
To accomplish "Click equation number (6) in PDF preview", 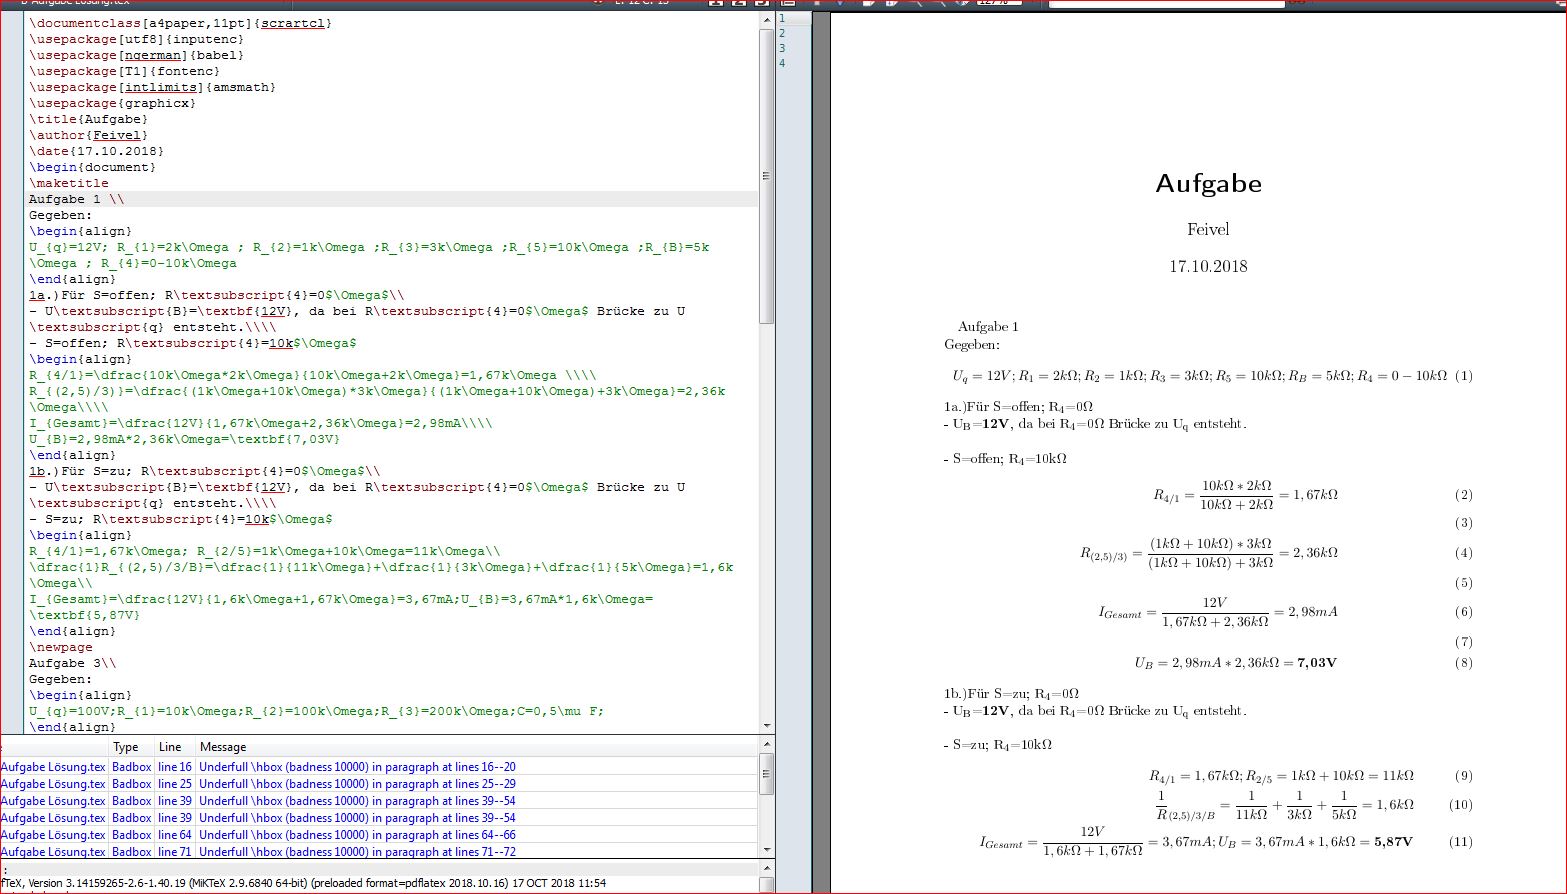I will pyautogui.click(x=1464, y=611).
